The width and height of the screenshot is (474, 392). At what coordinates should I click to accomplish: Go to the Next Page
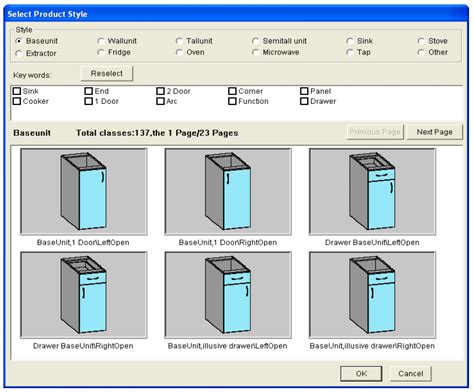tap(435, 132)
